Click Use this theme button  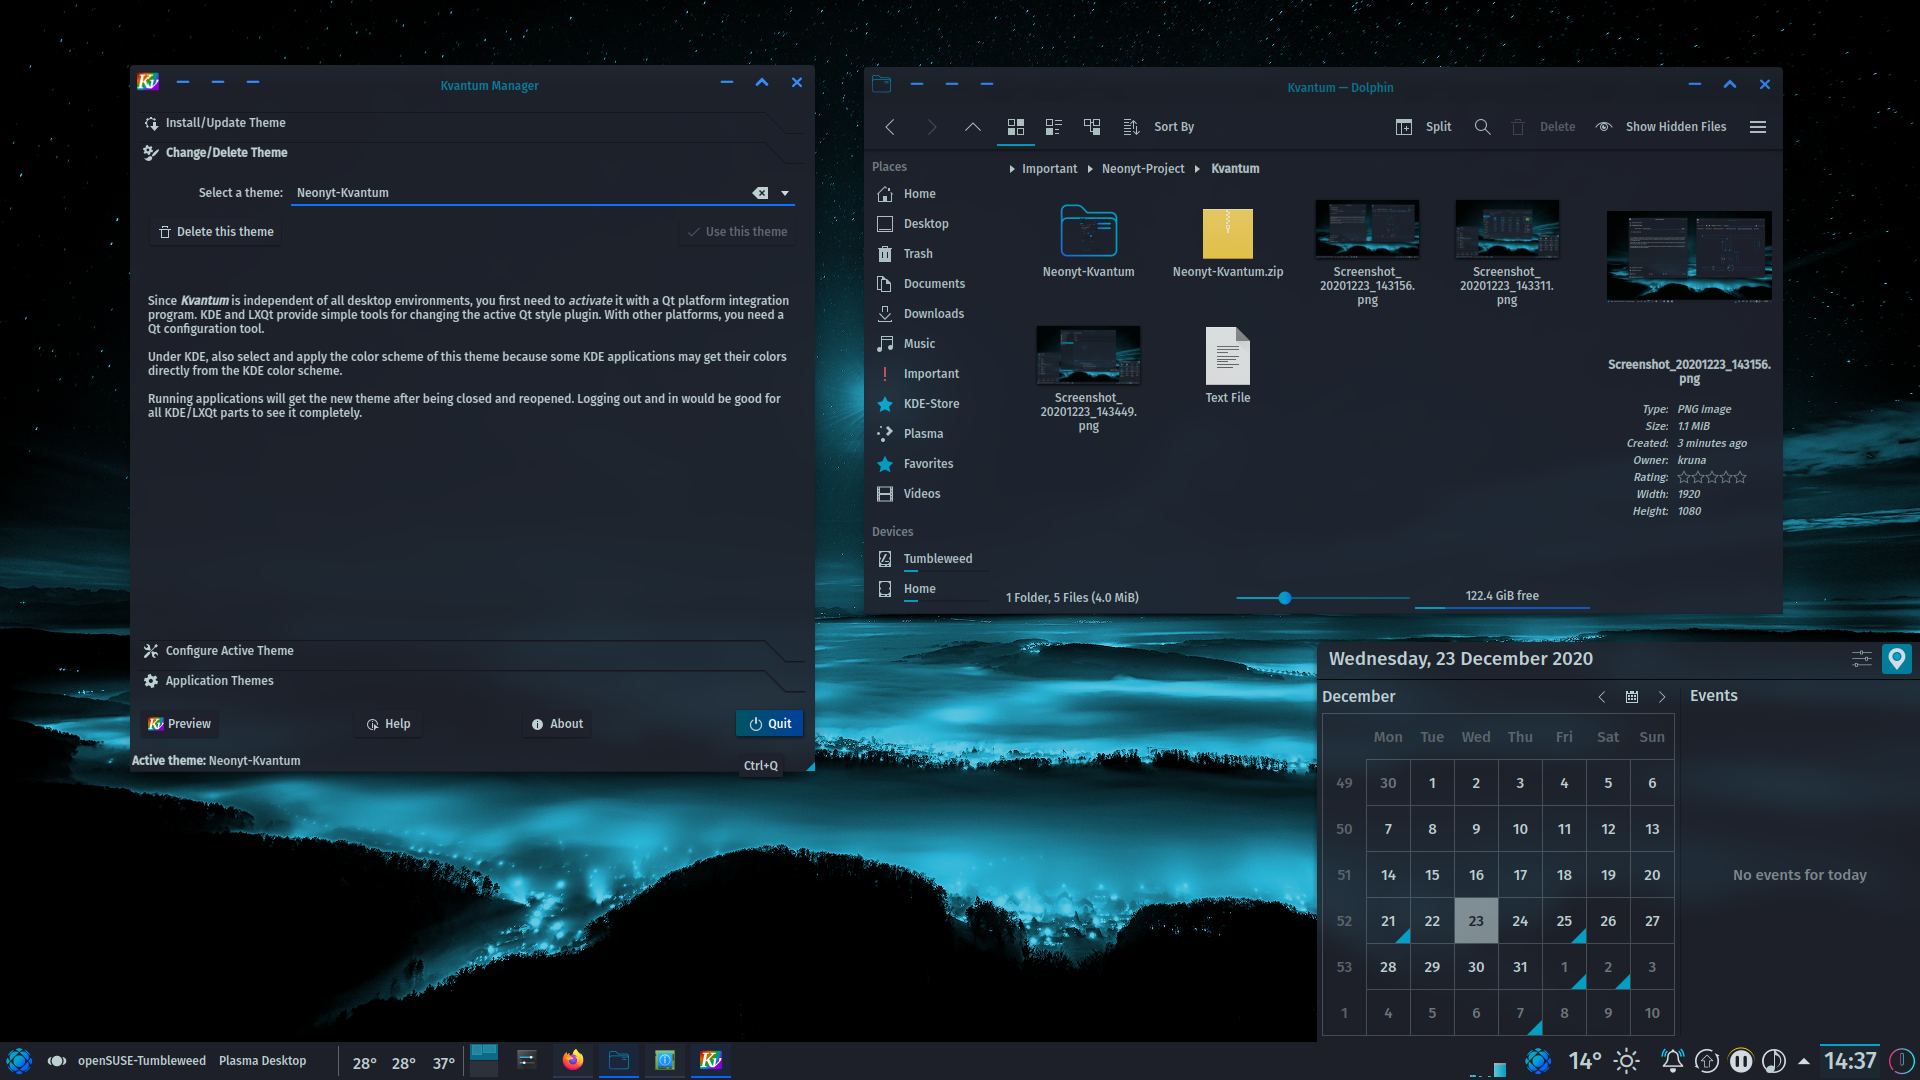[x=737, y=232]
